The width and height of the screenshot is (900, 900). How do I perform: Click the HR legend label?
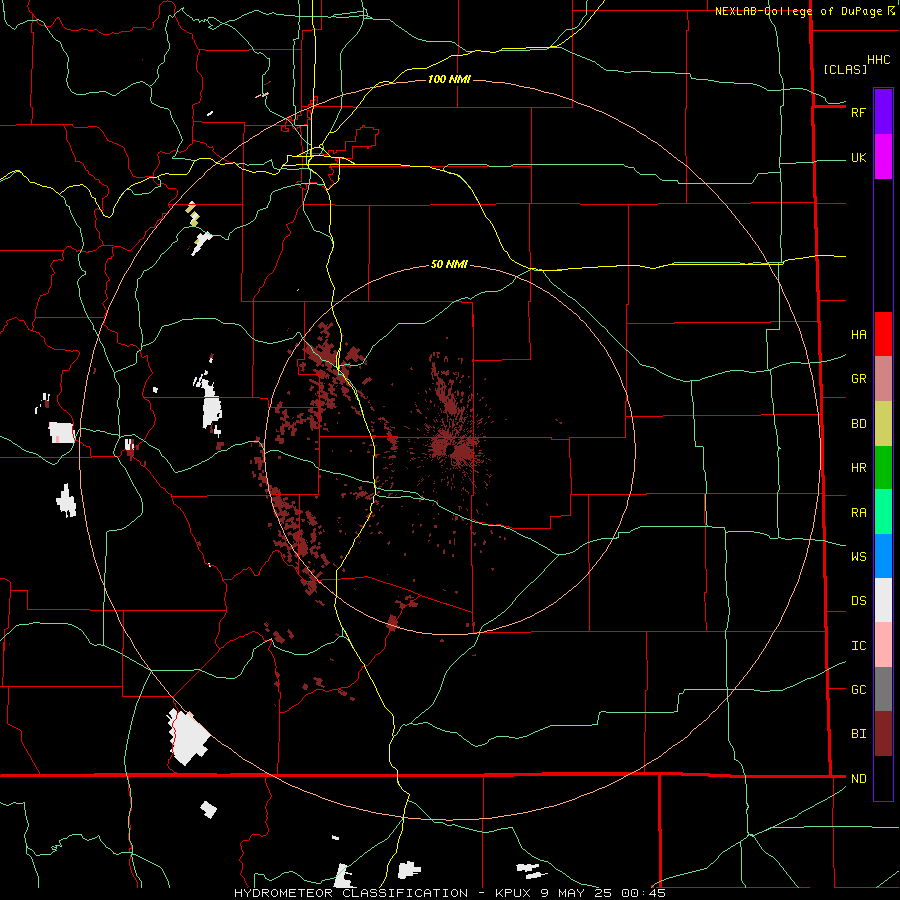point(858,468)
